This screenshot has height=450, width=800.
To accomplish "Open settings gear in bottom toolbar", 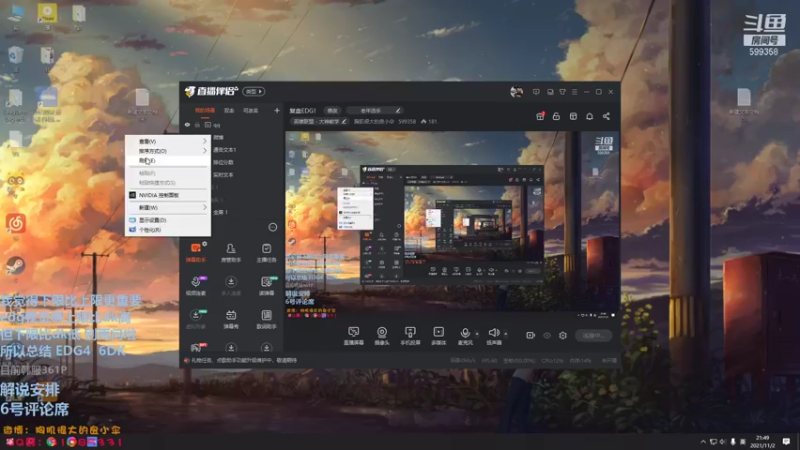I will tap(563, 335).
